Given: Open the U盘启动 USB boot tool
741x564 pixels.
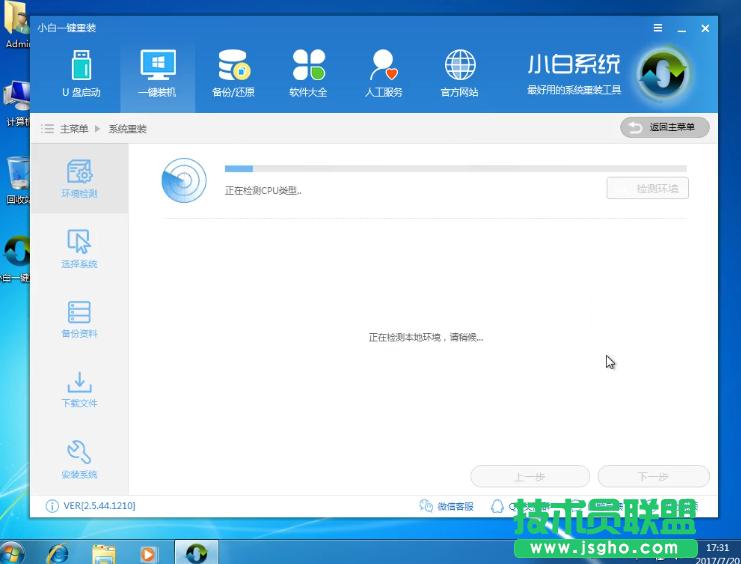Looking at the screenshot, I should coord(81,75).
